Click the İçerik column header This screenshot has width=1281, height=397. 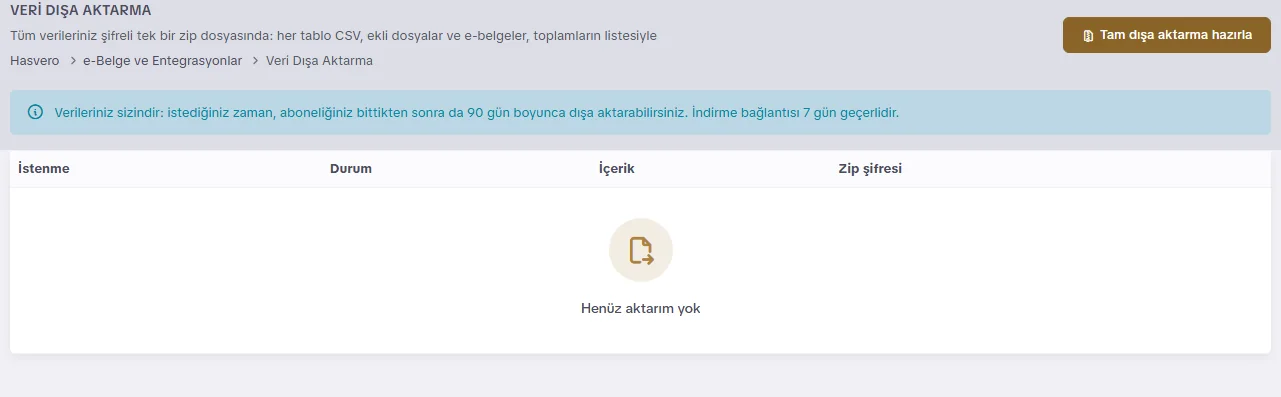coord(617,168)
